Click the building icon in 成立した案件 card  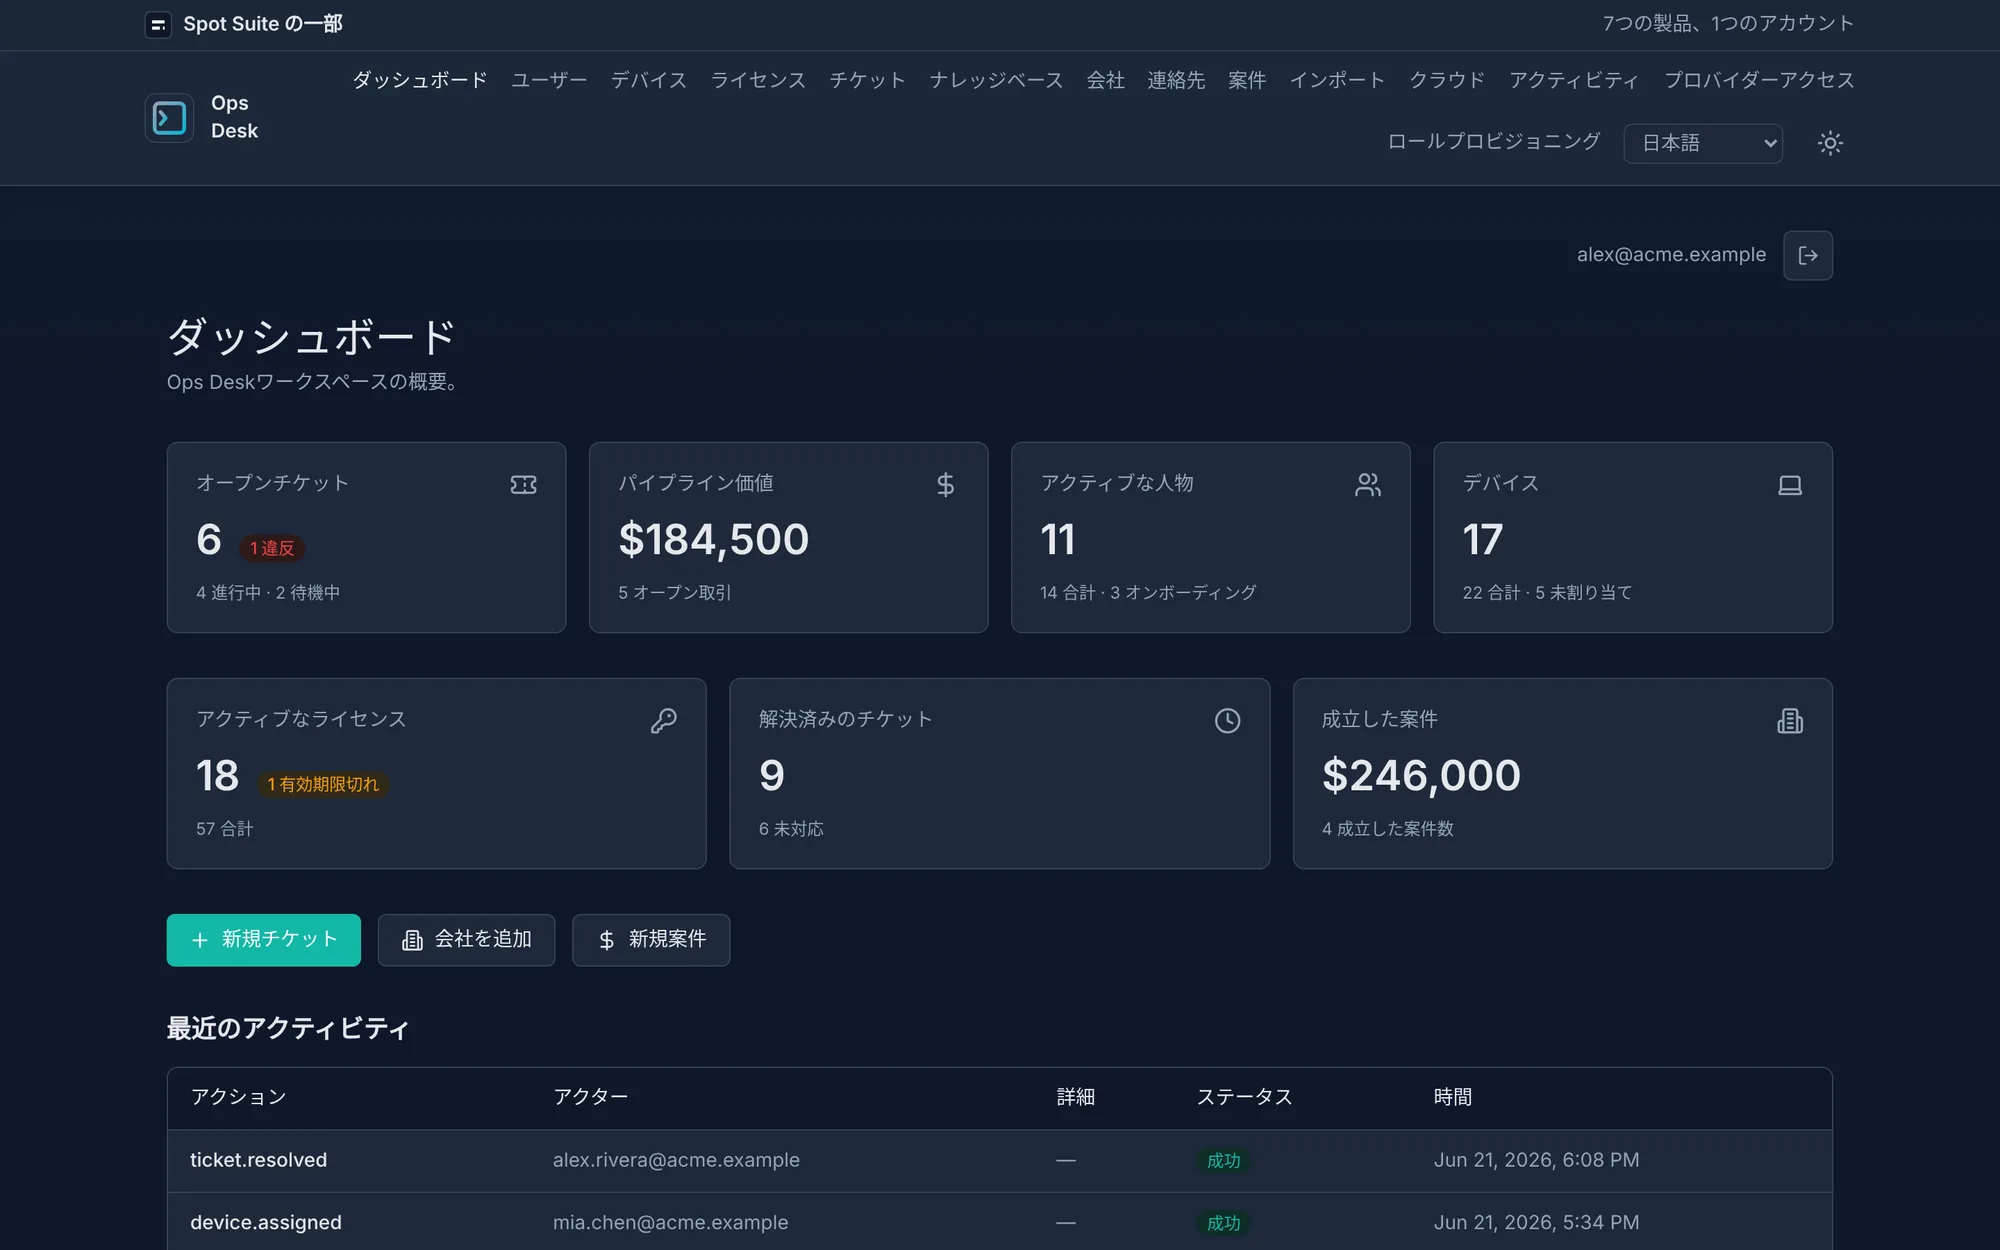pos(1790,721)
